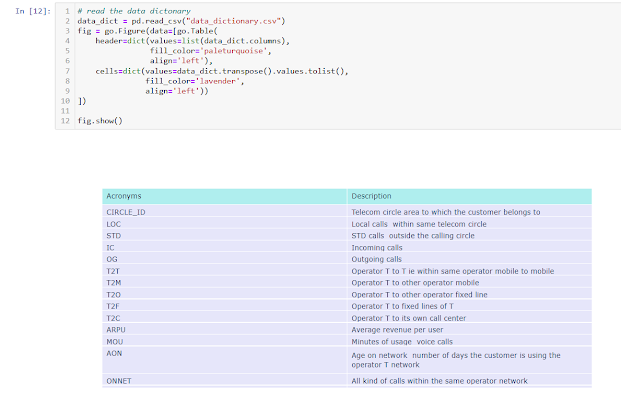Click 'Local calls within same telecom circle' cell
Viewport: 621px width, 394px height.
pos(469,224)
